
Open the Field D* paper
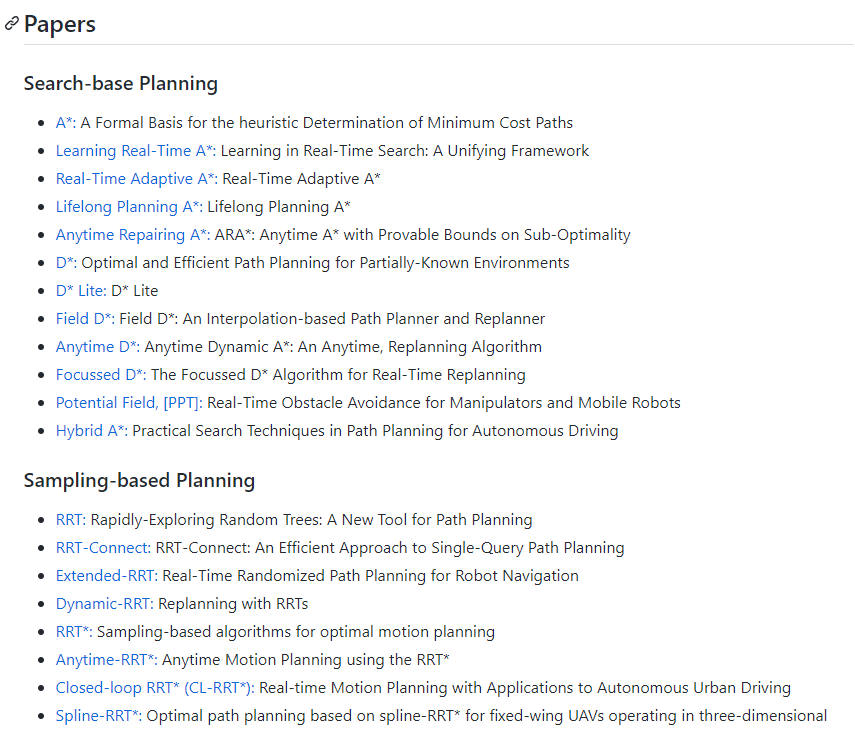pos(84,319)
